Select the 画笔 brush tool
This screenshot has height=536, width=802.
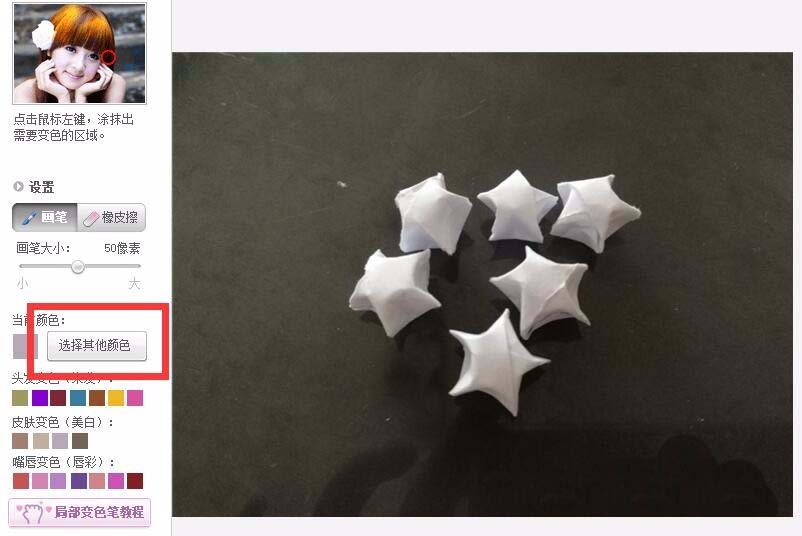[45, 217]
